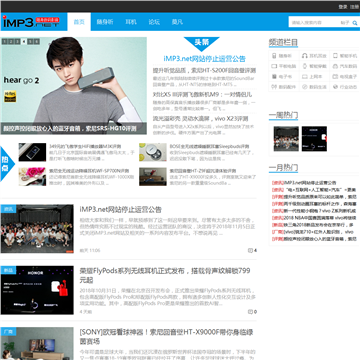This screenshot has width=360, height=360.
Task: Open 349元 M3K review title in 拍点
Action: [85, 146]
